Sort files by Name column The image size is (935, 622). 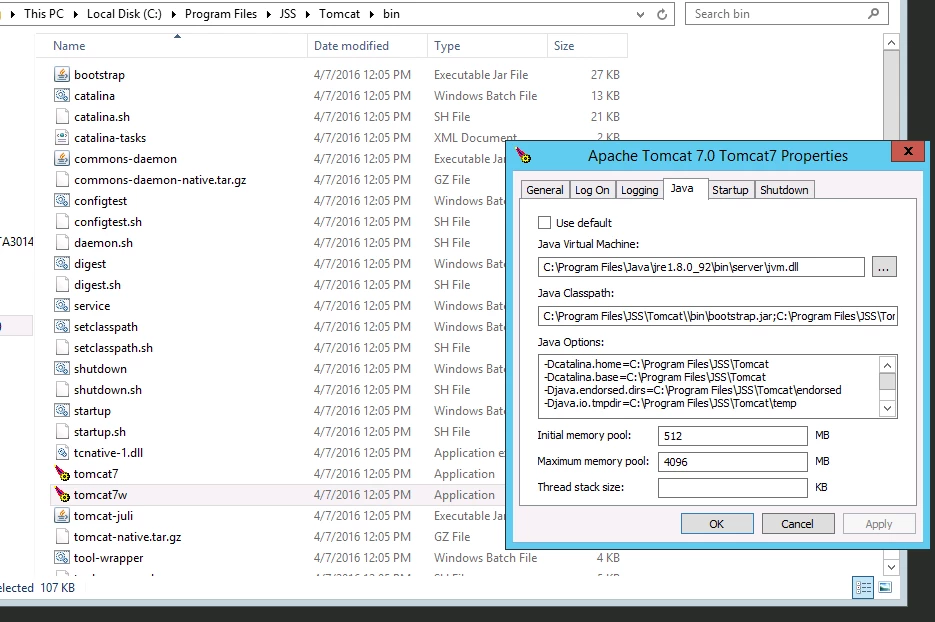click(171, 46)
